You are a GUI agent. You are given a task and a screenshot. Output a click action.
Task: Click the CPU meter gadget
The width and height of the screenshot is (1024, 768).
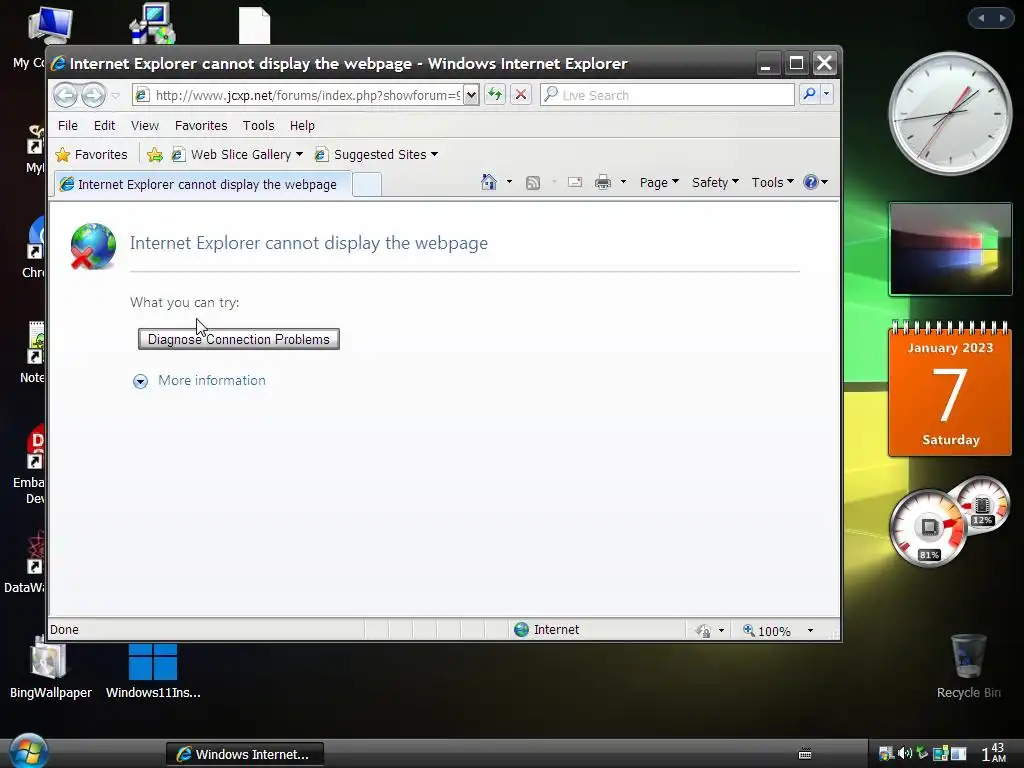[928, 528]
